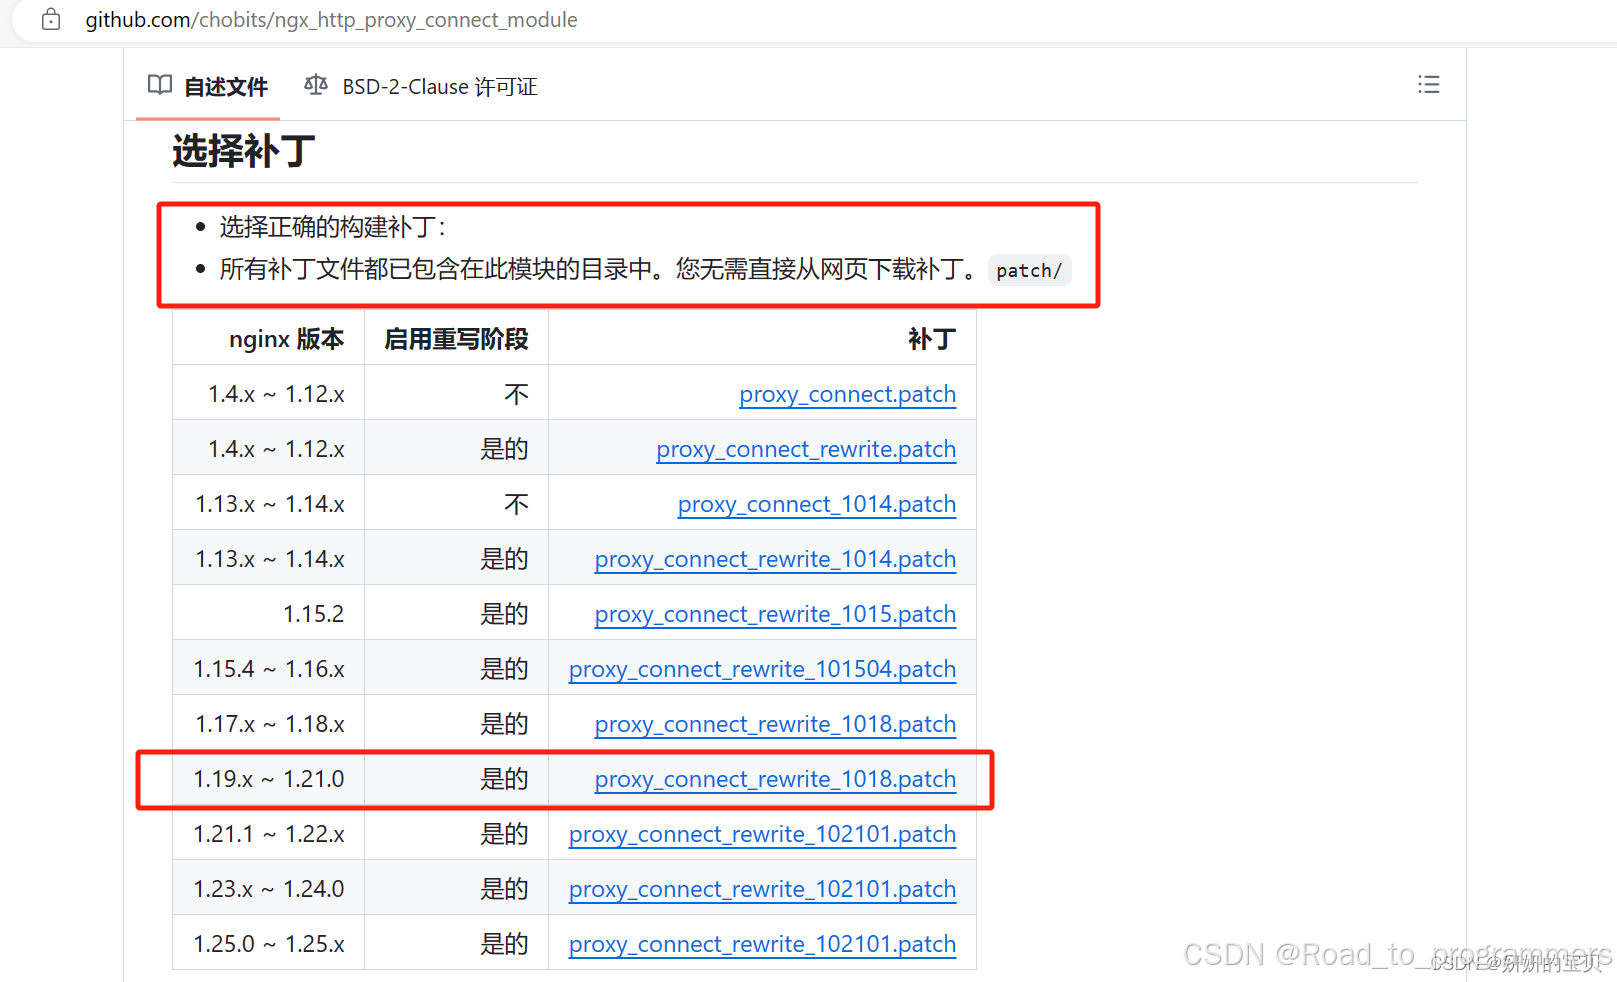
Task: Select the 1.25.0 ~ 1.25.x version cell
Action: (x=269, y=944)
